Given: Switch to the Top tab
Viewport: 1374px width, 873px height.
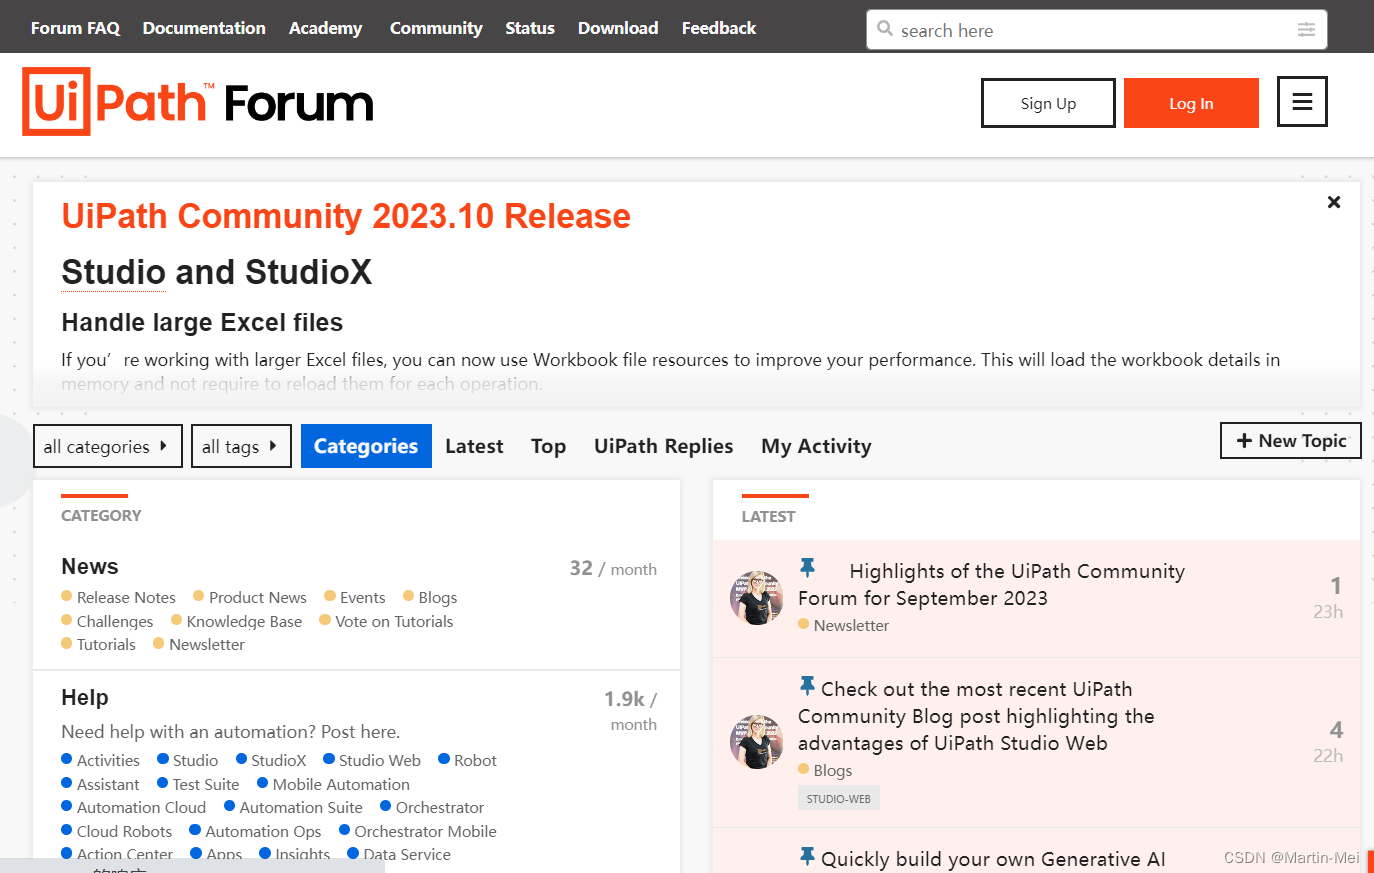Looking at the screenshot, I should click(548, 446).
